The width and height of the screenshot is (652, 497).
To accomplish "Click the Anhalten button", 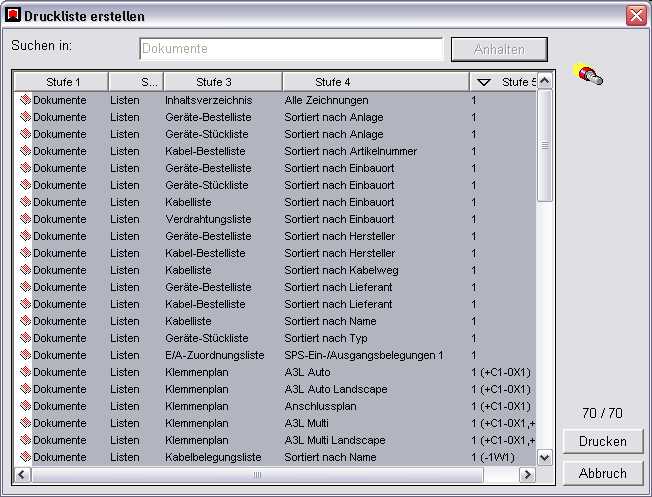I will tap(499, 49).
